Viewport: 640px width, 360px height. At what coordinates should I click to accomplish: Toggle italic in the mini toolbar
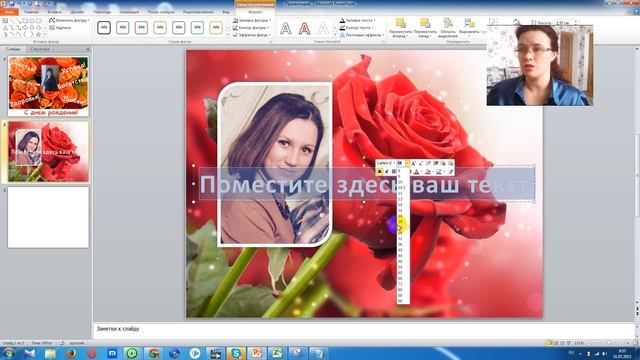(x=387, y=172)
